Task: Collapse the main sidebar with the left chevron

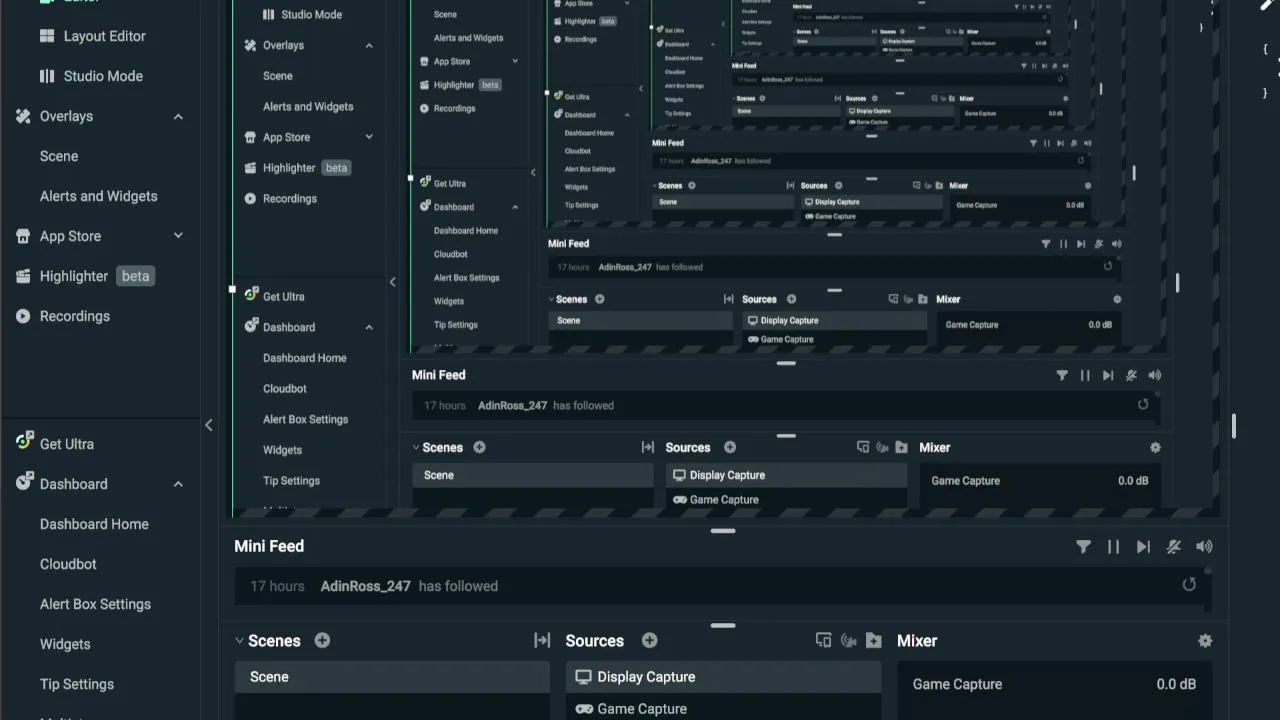Action: click(x=208, y=425)
